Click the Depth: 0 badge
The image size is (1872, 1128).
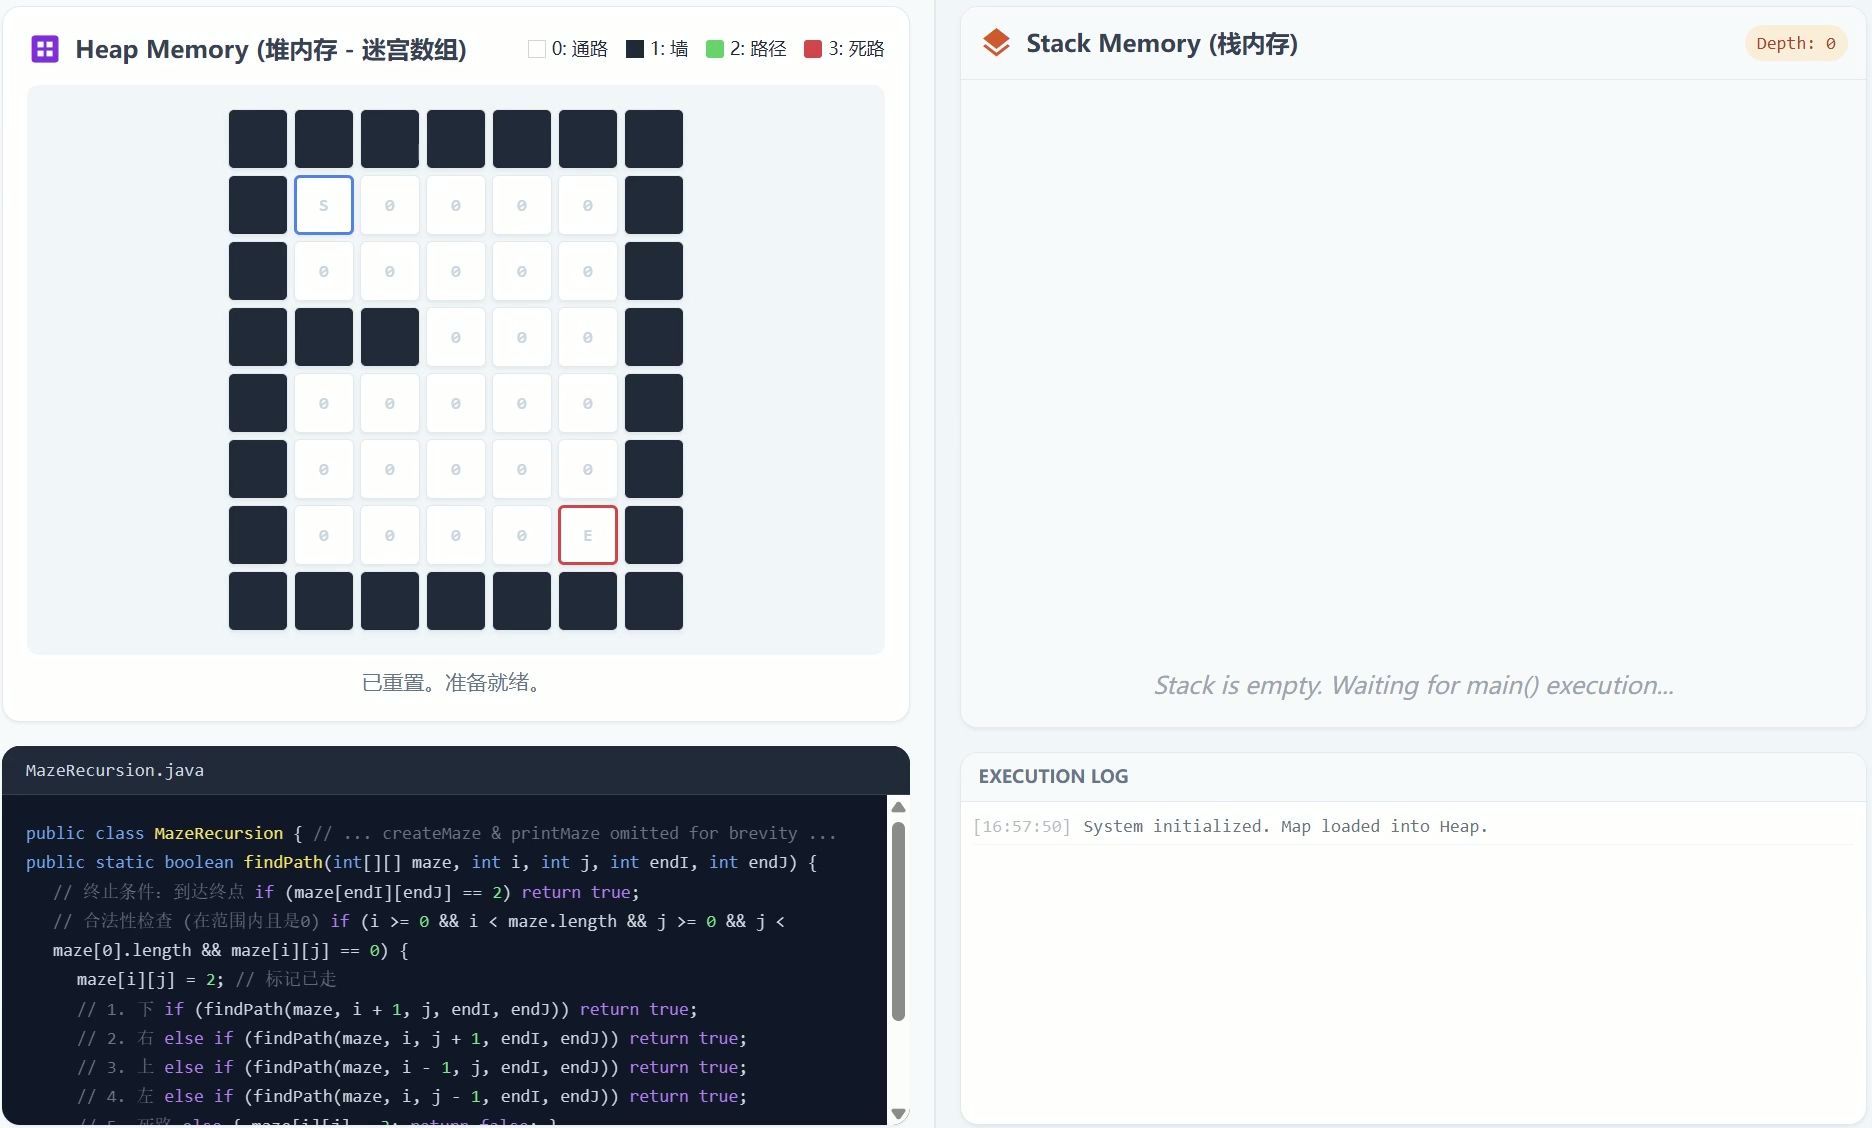click(x=1795, y=43)
